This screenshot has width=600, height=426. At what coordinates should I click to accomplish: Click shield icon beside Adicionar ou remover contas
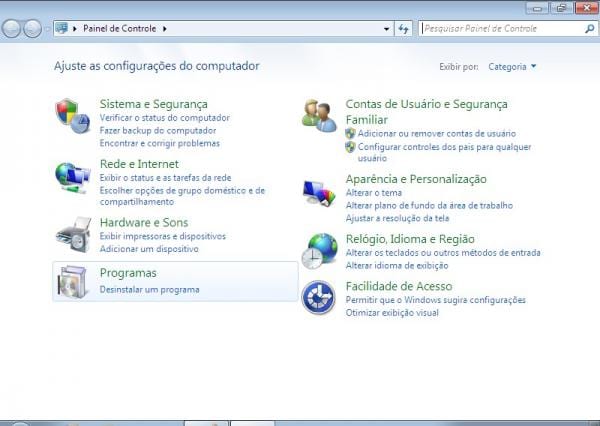click(x=350, y=133)
